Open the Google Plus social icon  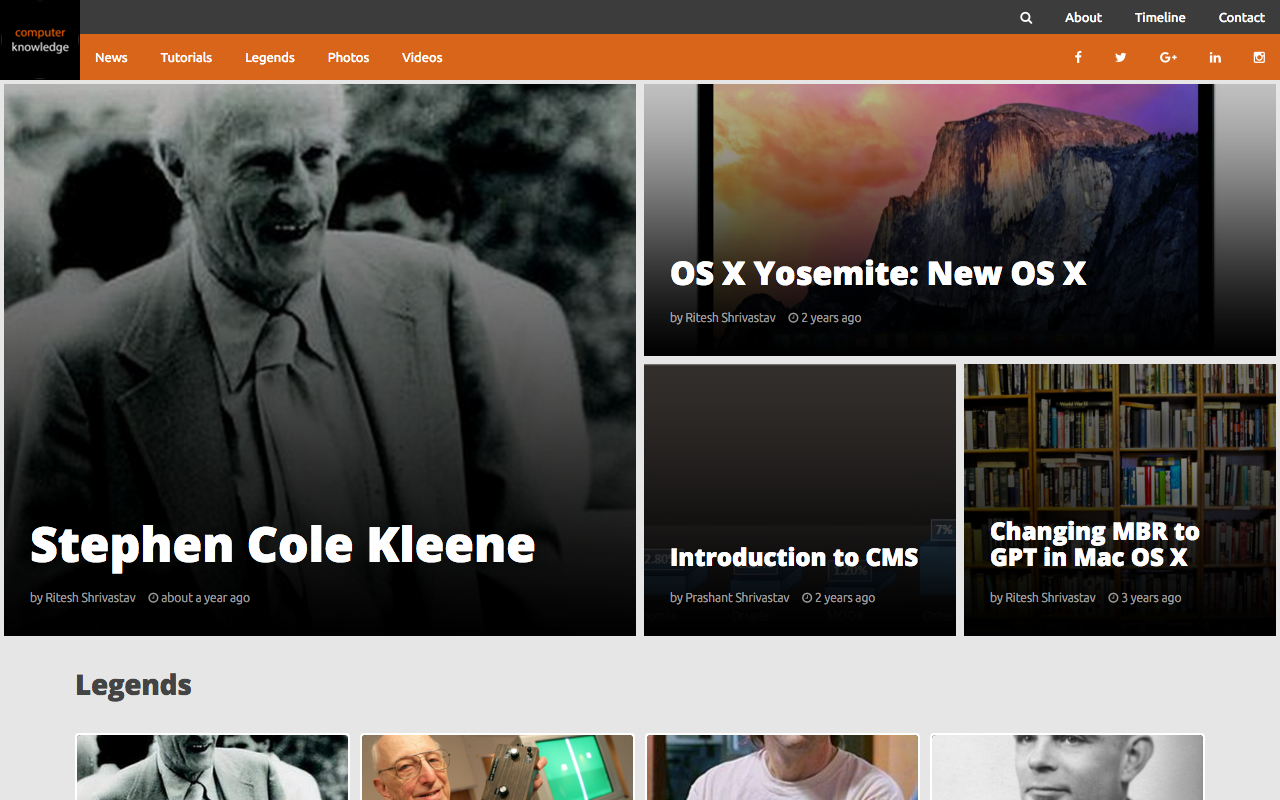(1168, 57)
